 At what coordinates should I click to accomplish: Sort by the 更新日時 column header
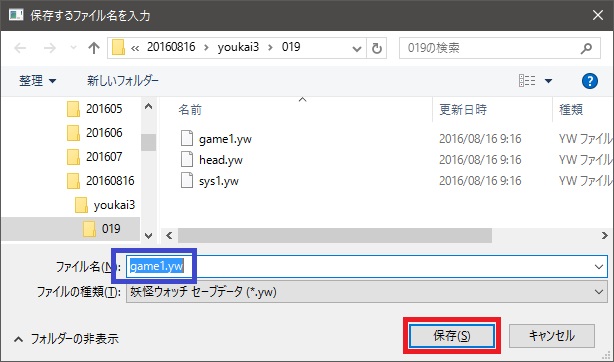[463, 110]
